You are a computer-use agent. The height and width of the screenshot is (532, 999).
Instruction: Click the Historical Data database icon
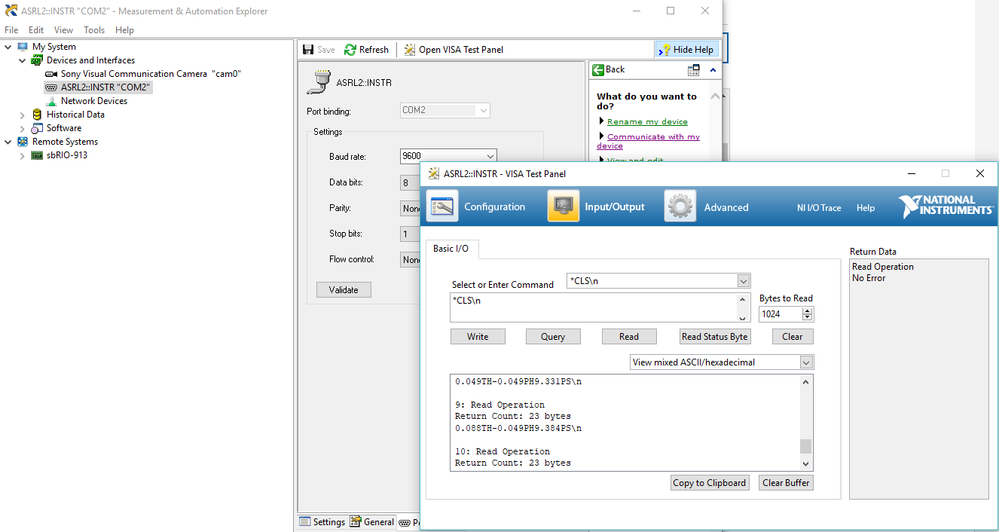[x=37, y=115]
